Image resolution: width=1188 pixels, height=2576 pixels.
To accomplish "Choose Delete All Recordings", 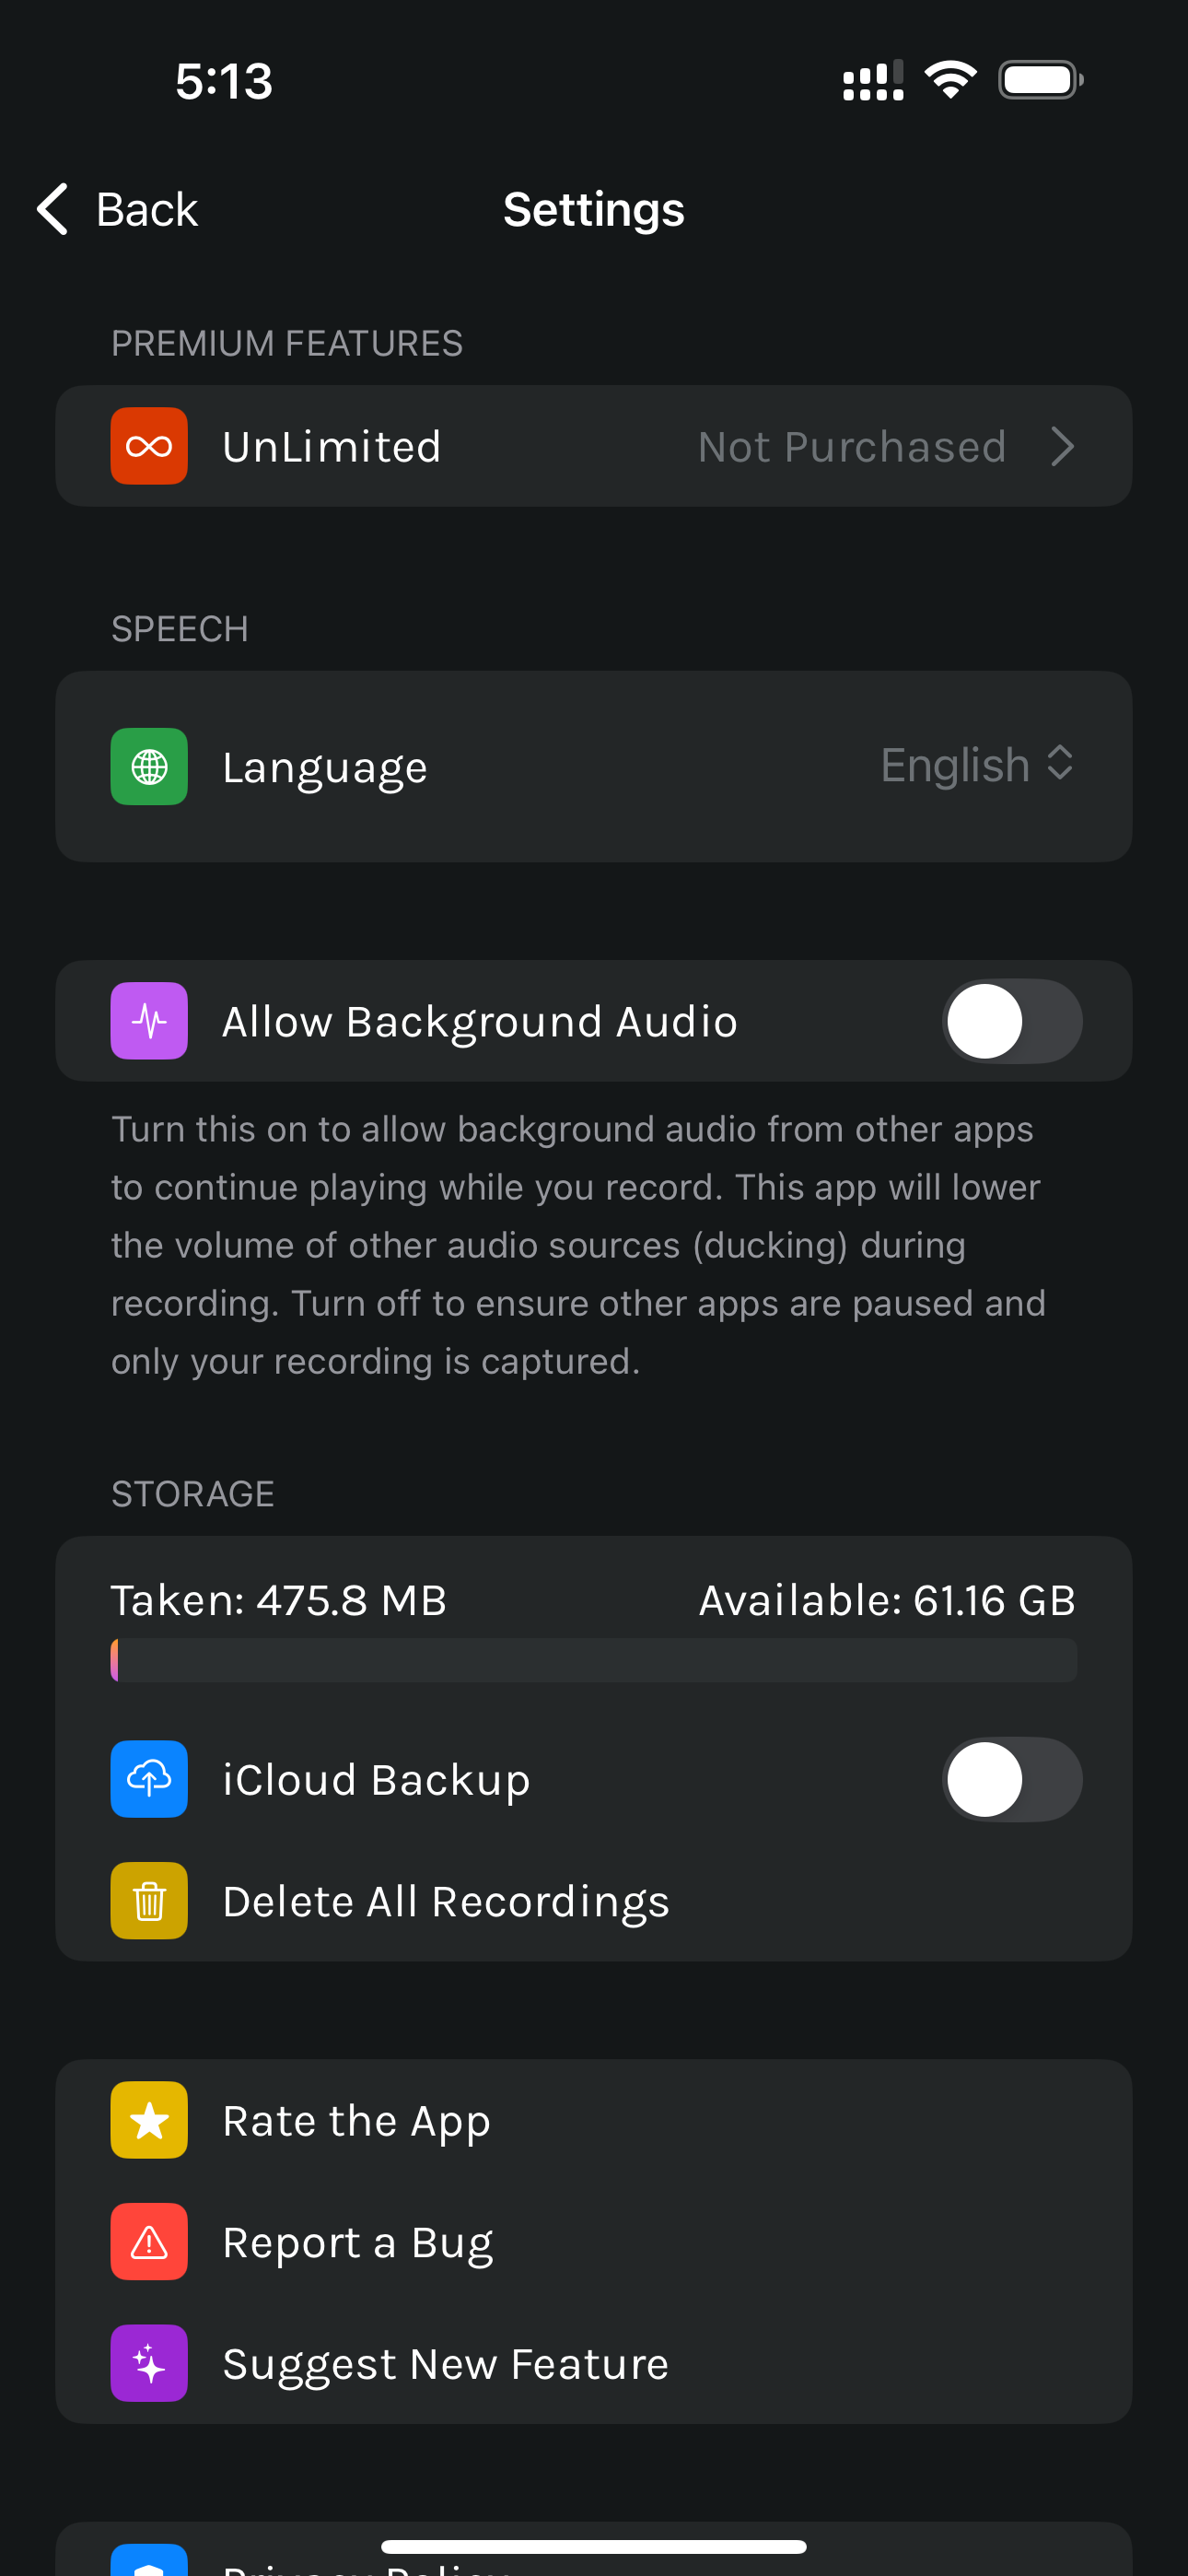I will [x=594, y=1901].
